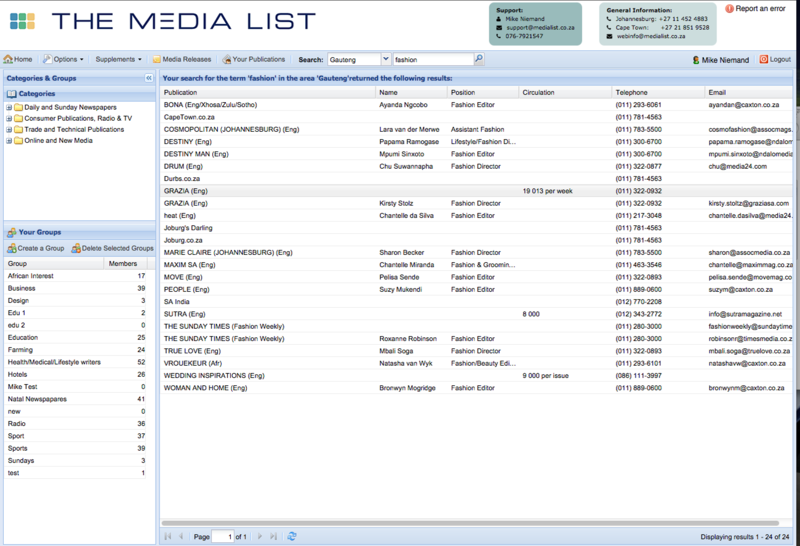The image size is (800, 546).
Task: Sort by Telephone column header
Action: click(x=658, y=92)
